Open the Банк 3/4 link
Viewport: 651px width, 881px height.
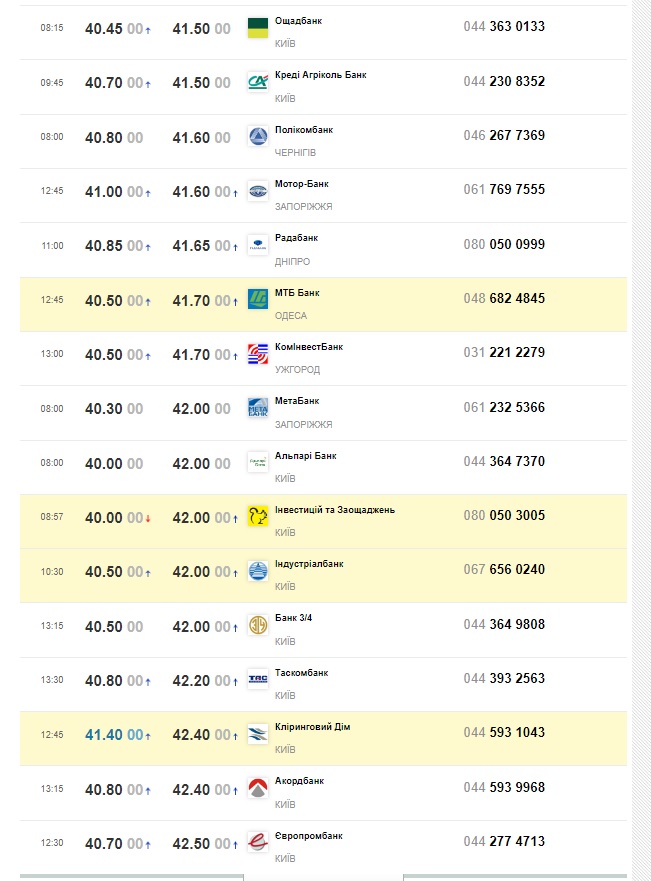point(293,618)
